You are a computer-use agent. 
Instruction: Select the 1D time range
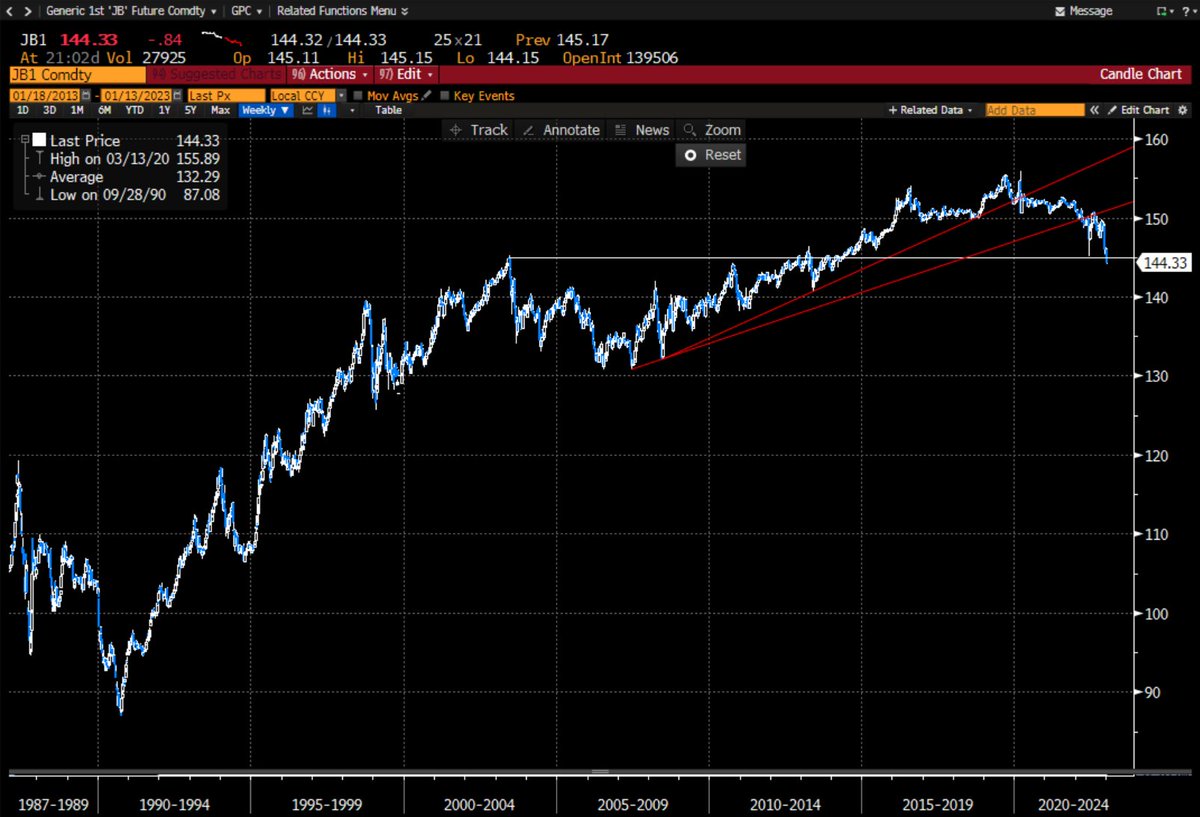click(23, 110)
